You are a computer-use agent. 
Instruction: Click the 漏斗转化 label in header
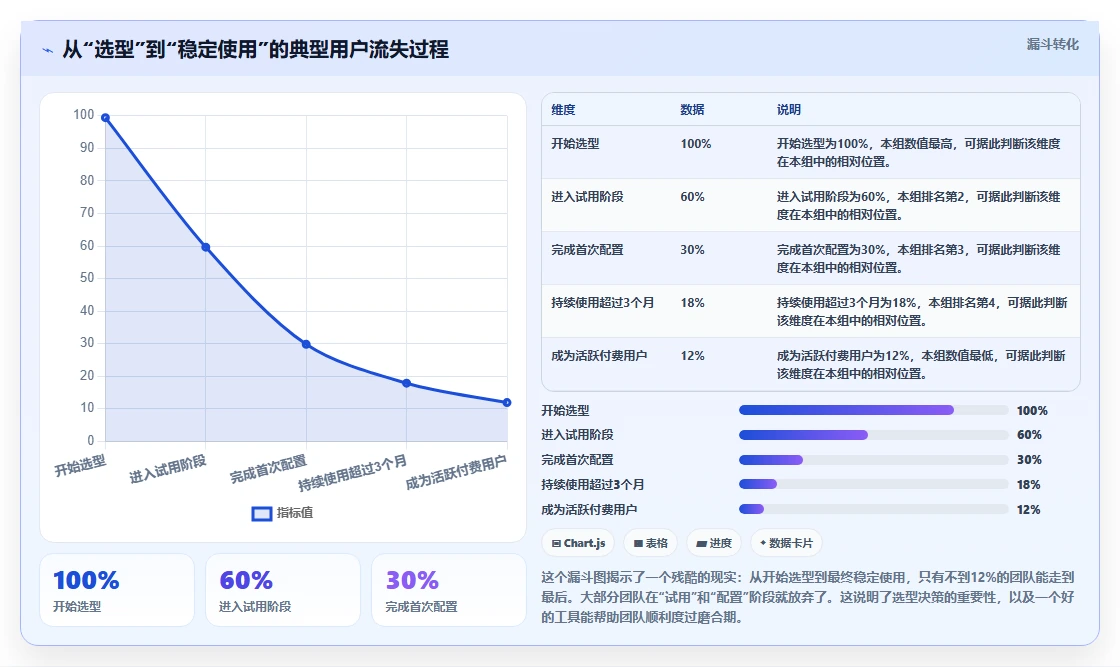pyautogui.click(x=1052, y=44)
